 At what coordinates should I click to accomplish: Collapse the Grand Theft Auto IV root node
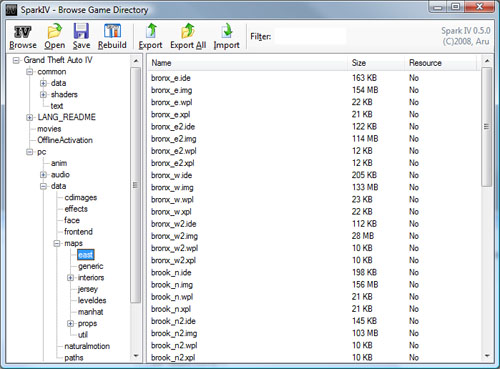coord(16,61)
